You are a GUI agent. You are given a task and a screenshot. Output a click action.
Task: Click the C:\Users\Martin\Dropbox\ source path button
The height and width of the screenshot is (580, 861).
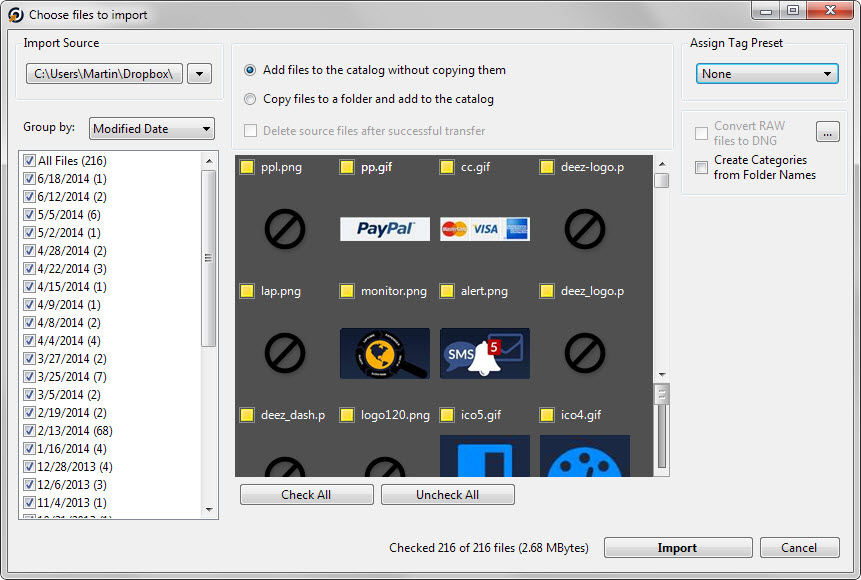tap(104, 74)
